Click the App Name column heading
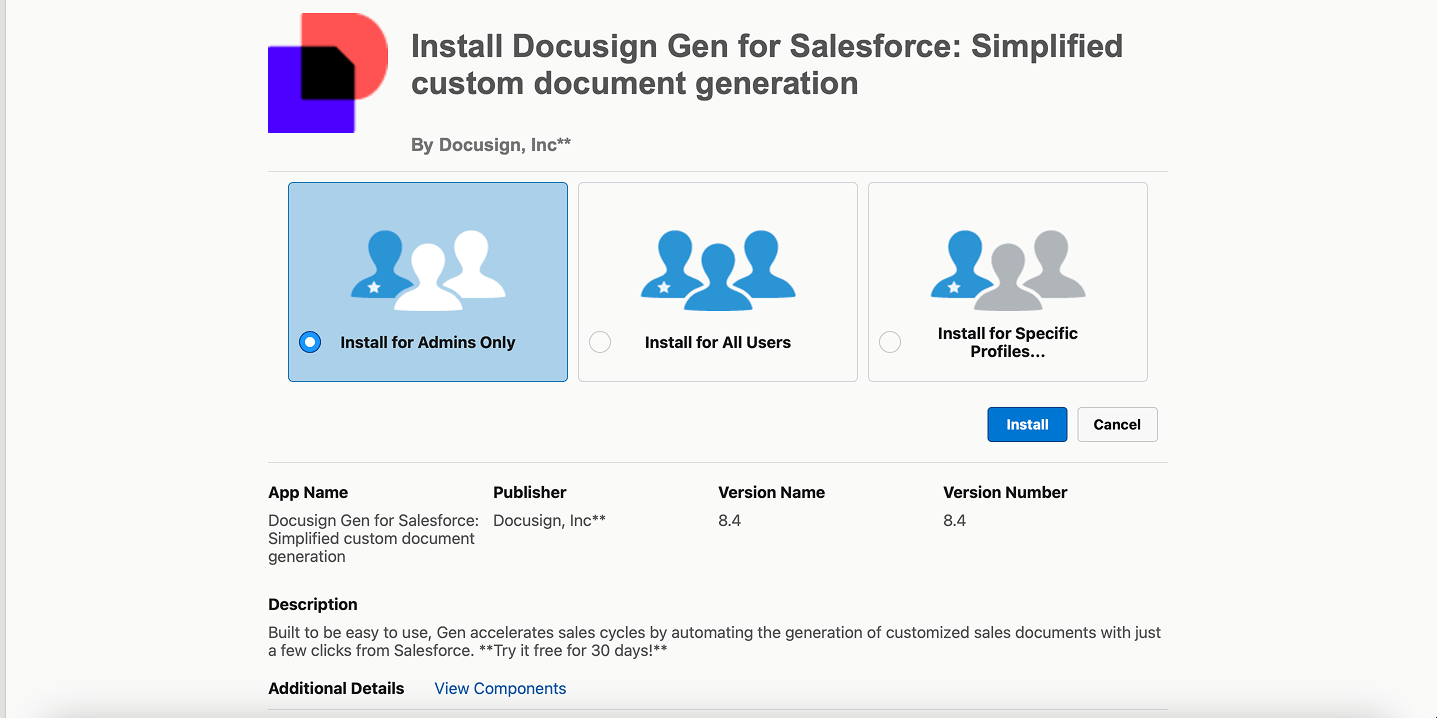Viewport: 1437px width, 718px height. click(308, 492)
